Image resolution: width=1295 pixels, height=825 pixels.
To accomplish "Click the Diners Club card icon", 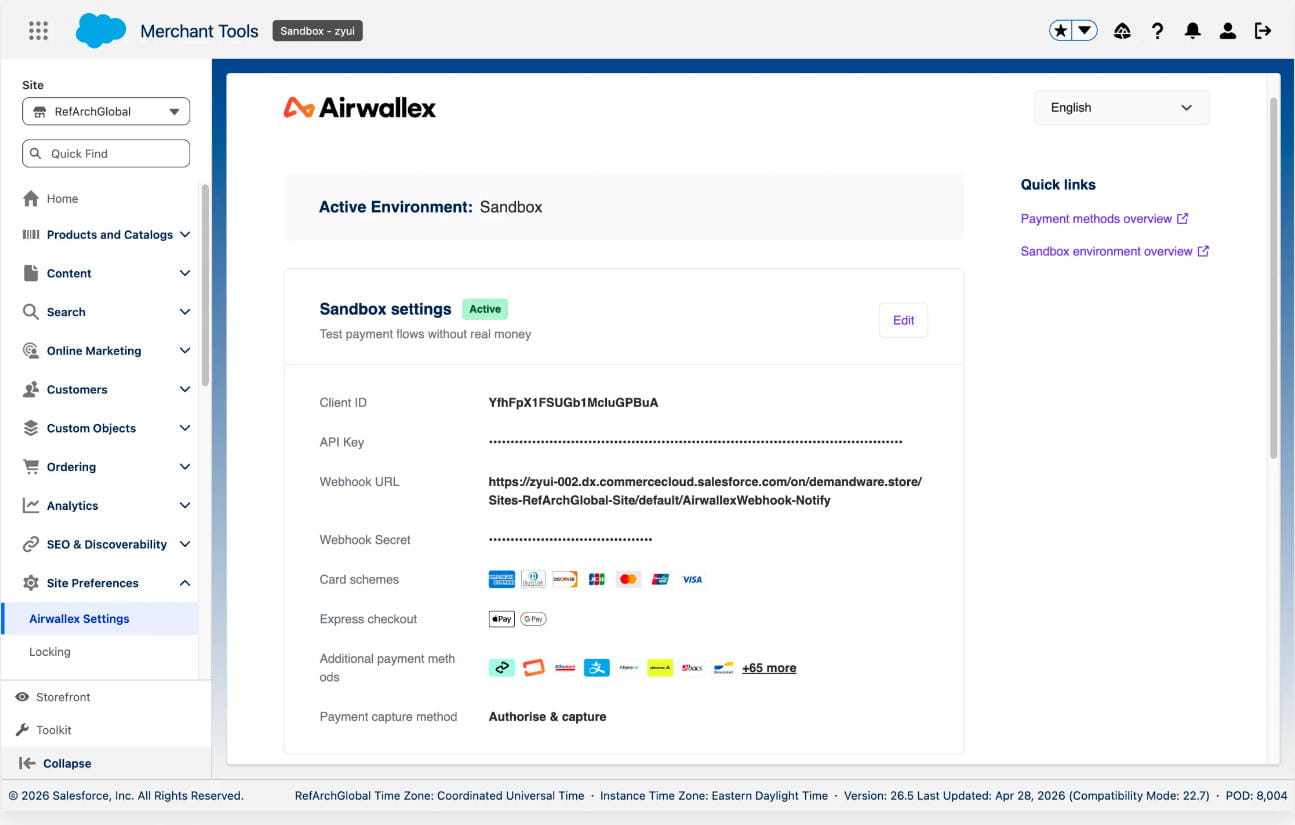I will tap(533, 579).
